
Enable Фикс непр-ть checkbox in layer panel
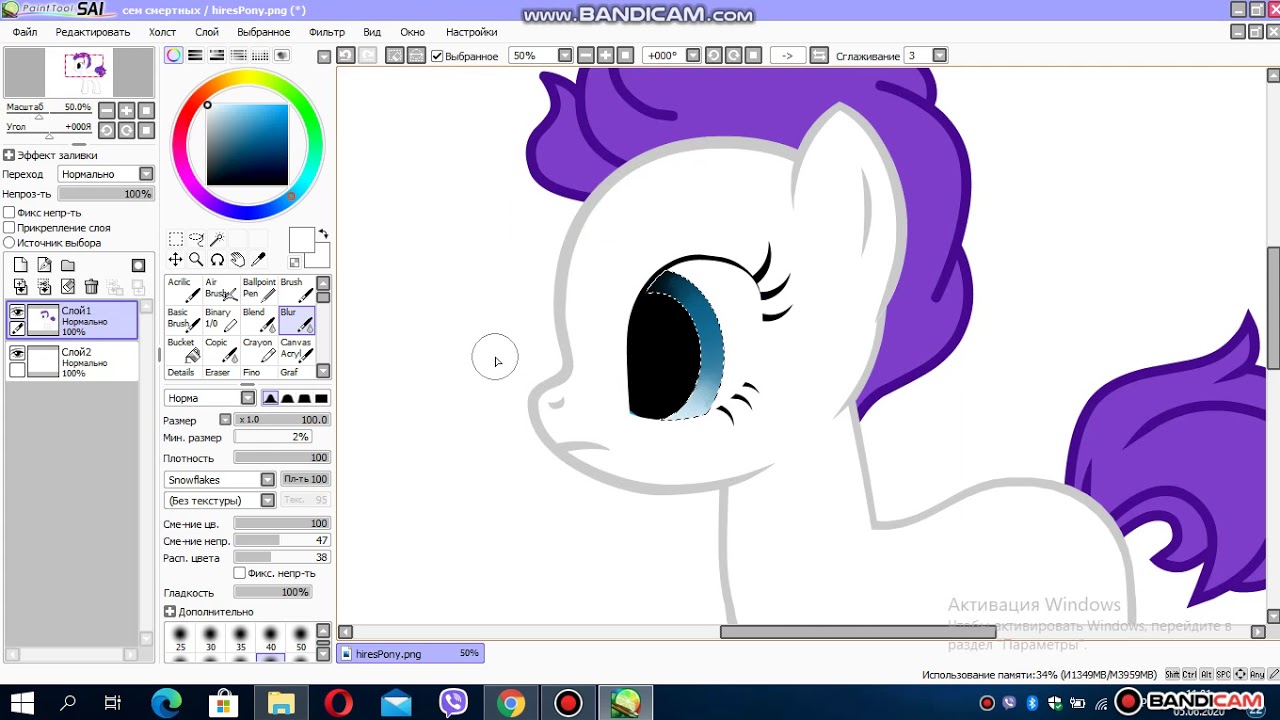[x=9, y=213]
